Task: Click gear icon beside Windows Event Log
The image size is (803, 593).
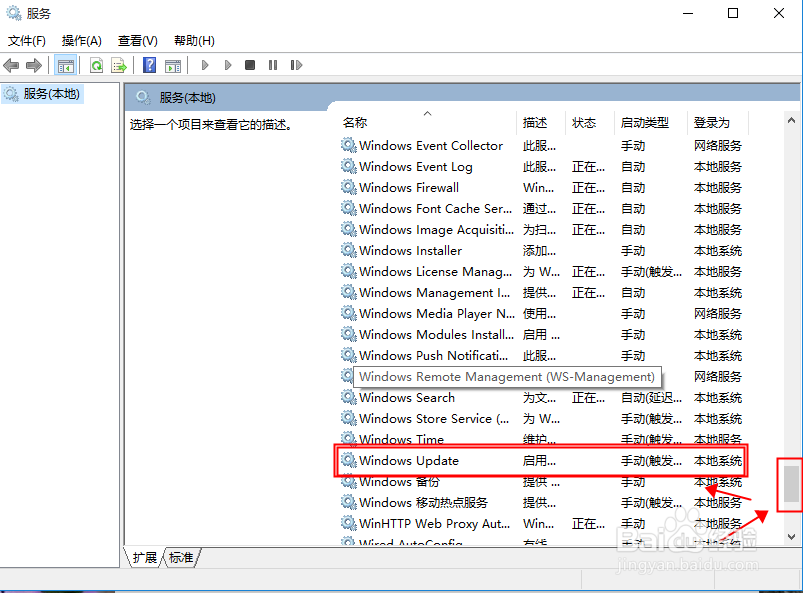Action: 349,166
